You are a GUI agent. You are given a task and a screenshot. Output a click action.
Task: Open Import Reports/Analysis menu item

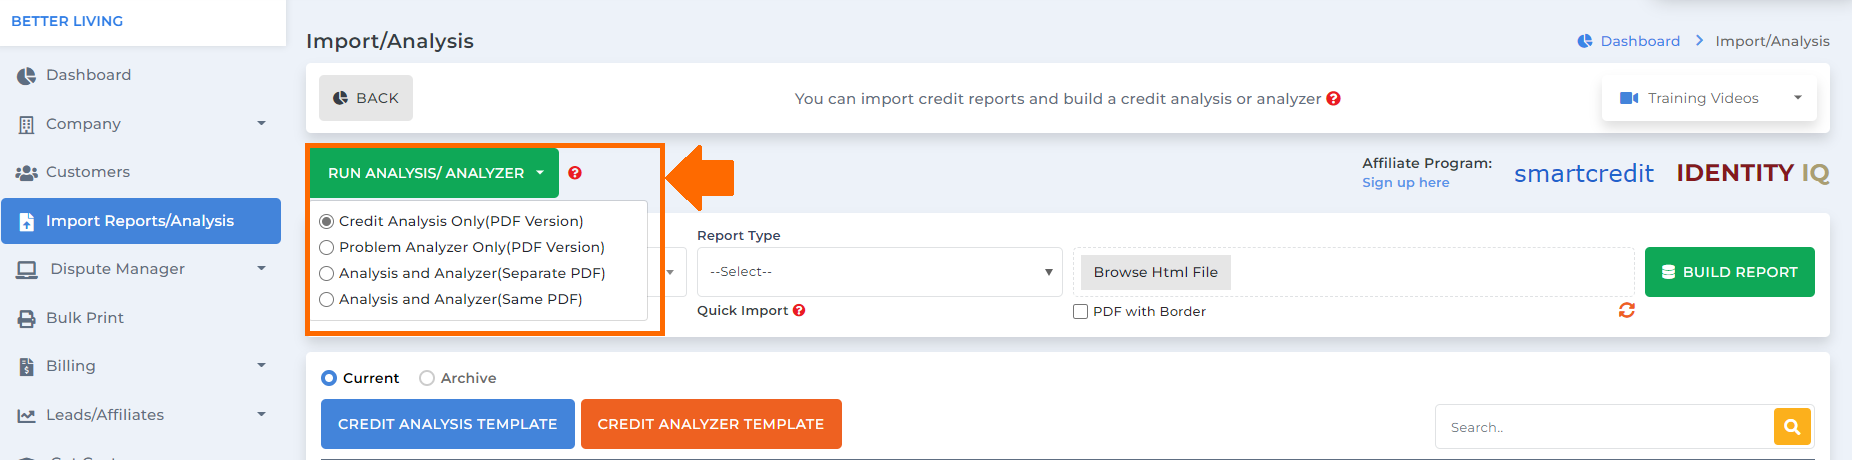[x=141, y=221]
